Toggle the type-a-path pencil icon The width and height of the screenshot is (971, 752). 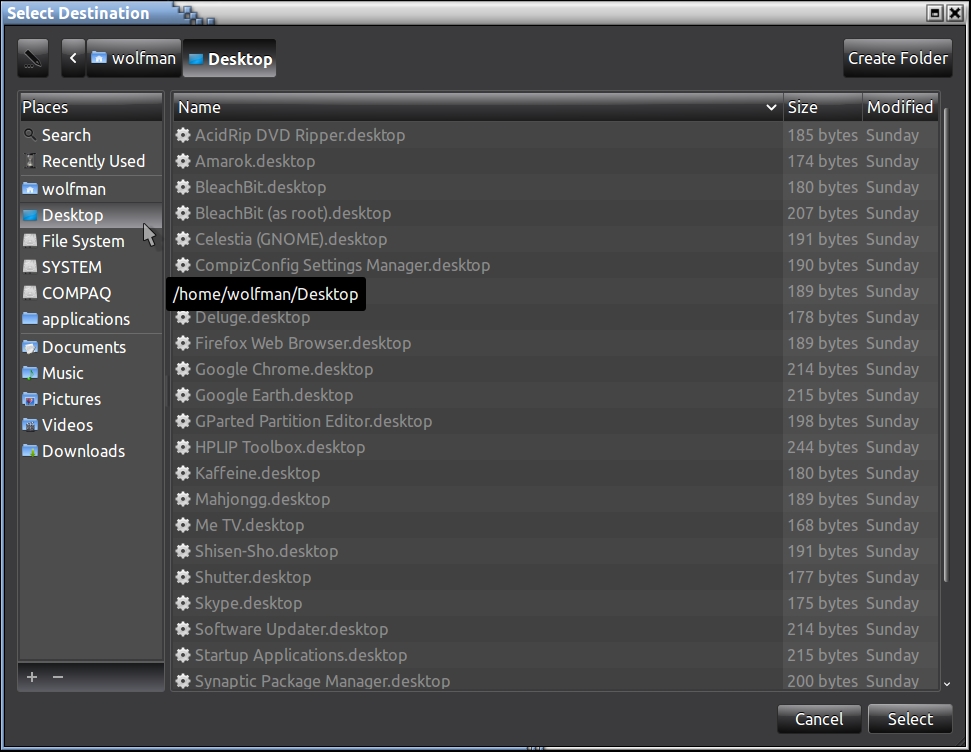point(33,59)
